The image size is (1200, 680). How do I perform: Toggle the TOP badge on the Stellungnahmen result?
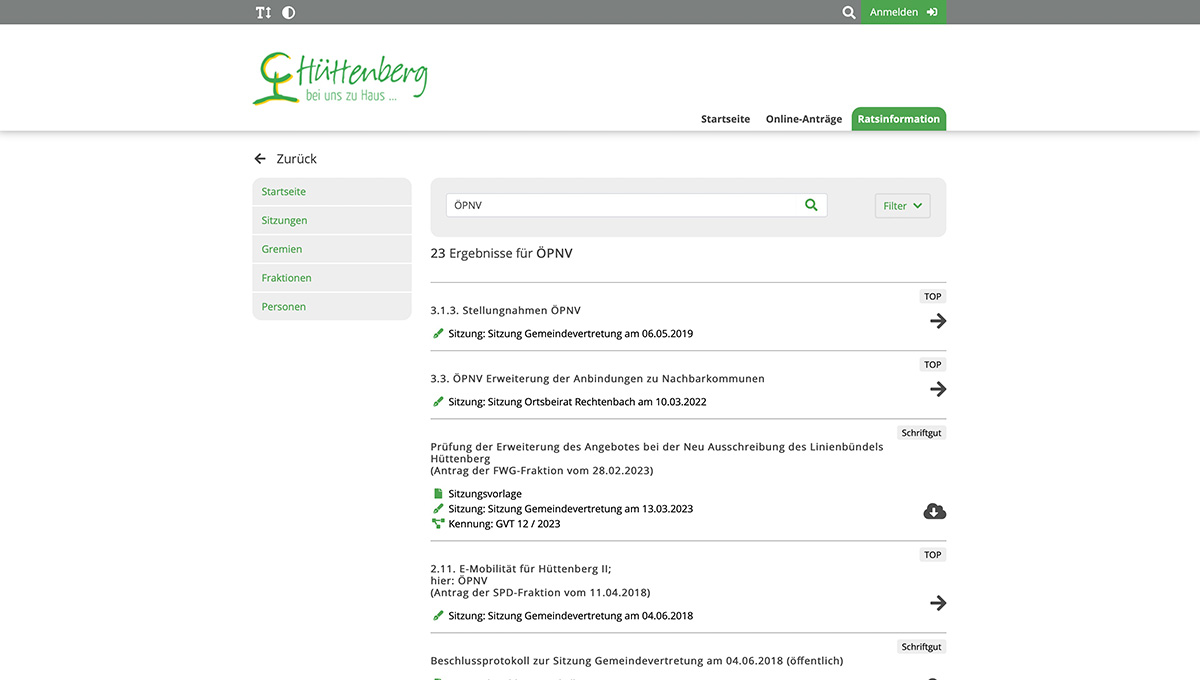[932, 295]
